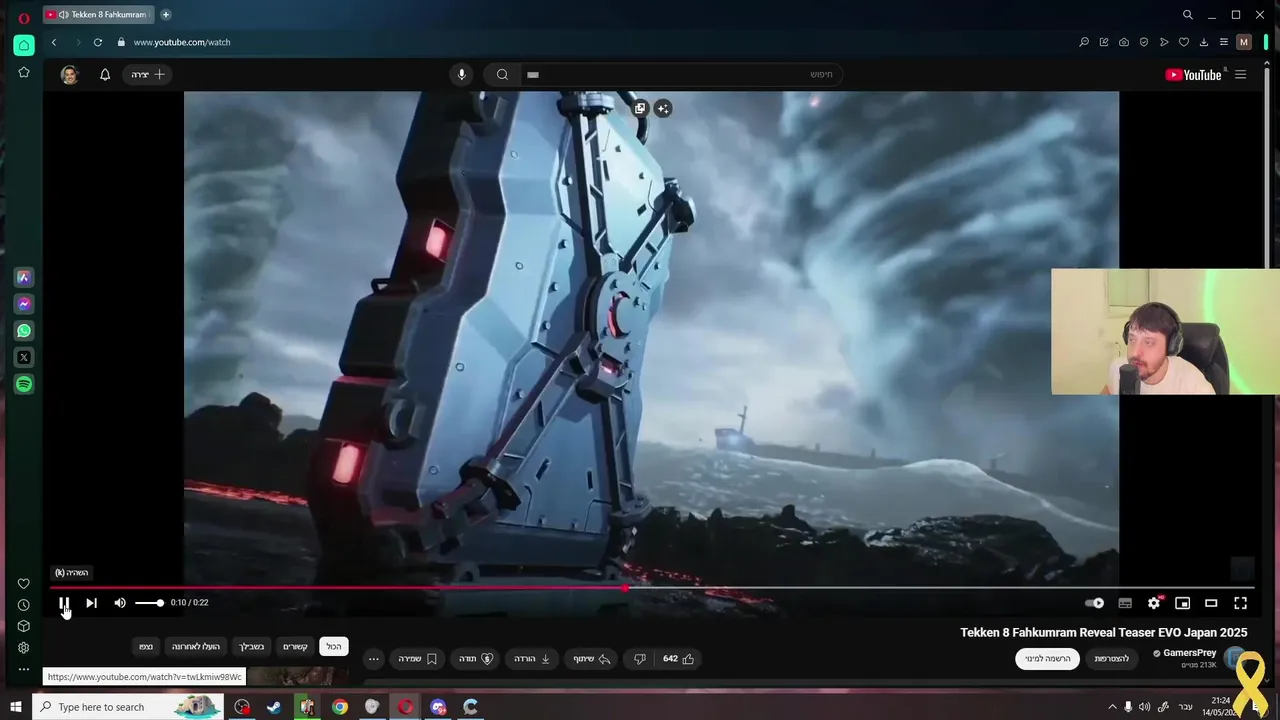Viewport: 1280px width, 720px height.
Task: Reload the current page
Action: 98,42
